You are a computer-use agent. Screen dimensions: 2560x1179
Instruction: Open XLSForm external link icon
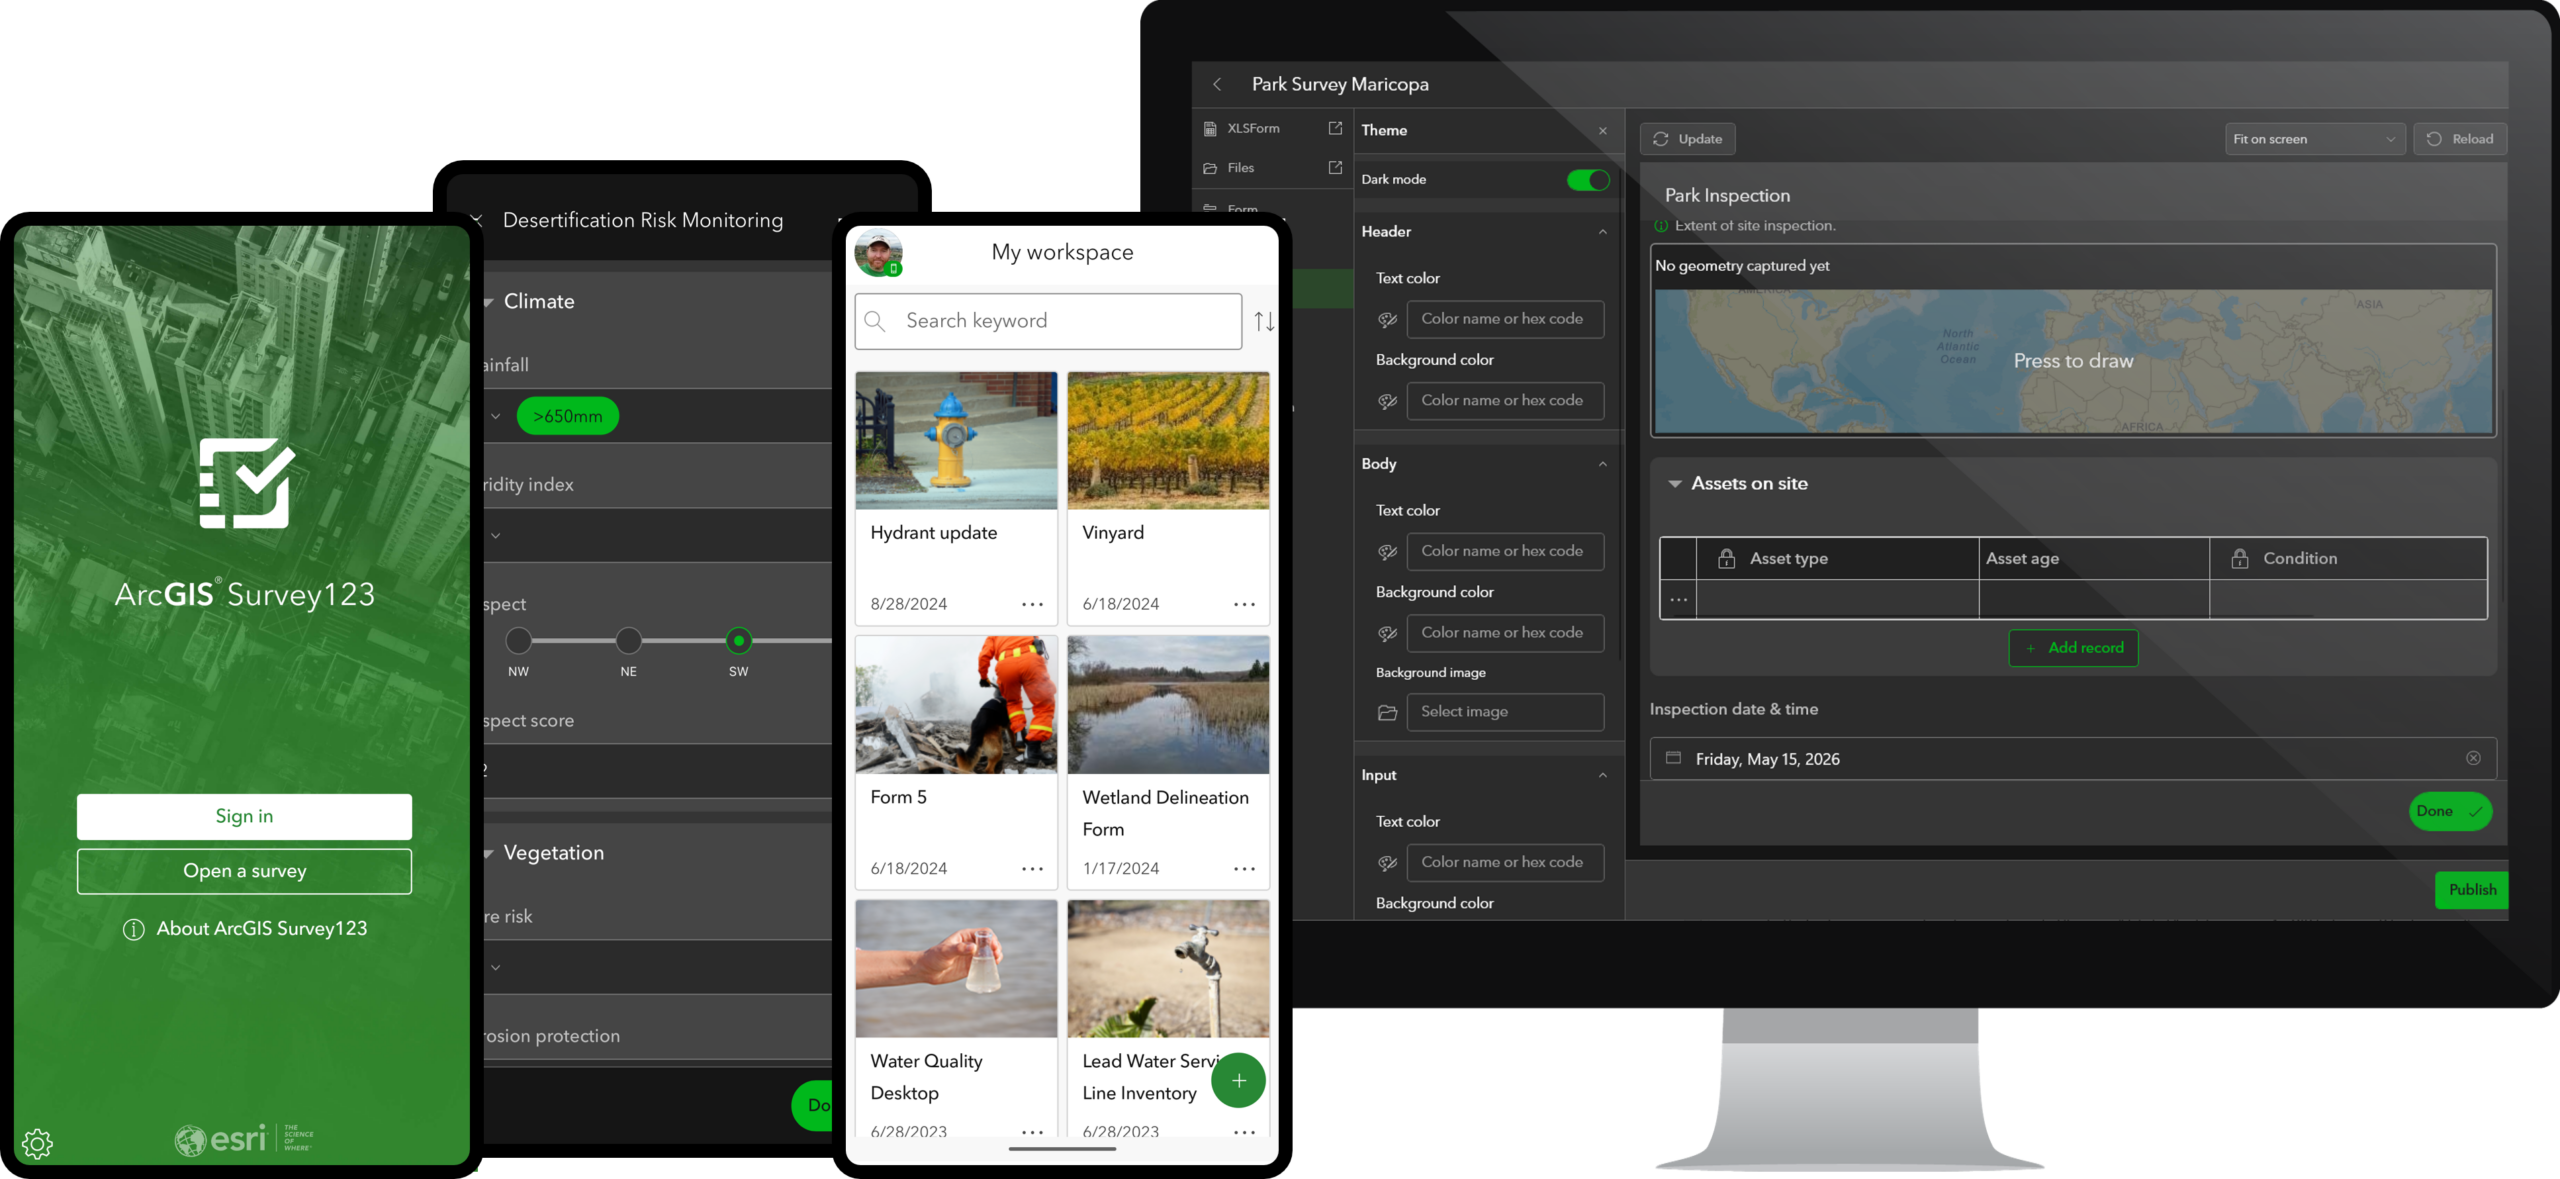(1335, 128)
